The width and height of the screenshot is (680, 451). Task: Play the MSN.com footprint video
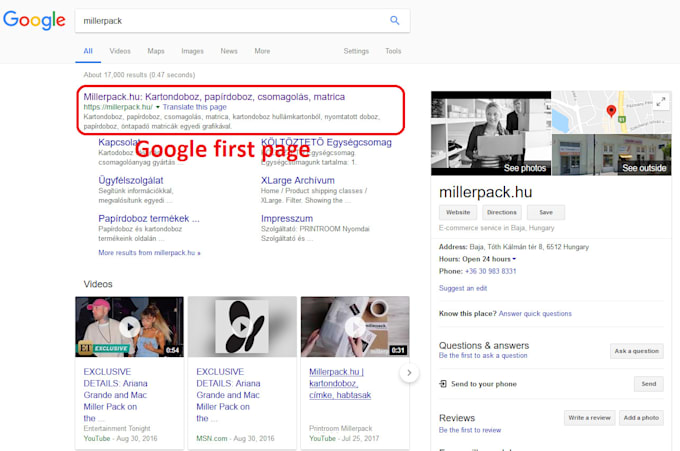click(x=242, y=327)
